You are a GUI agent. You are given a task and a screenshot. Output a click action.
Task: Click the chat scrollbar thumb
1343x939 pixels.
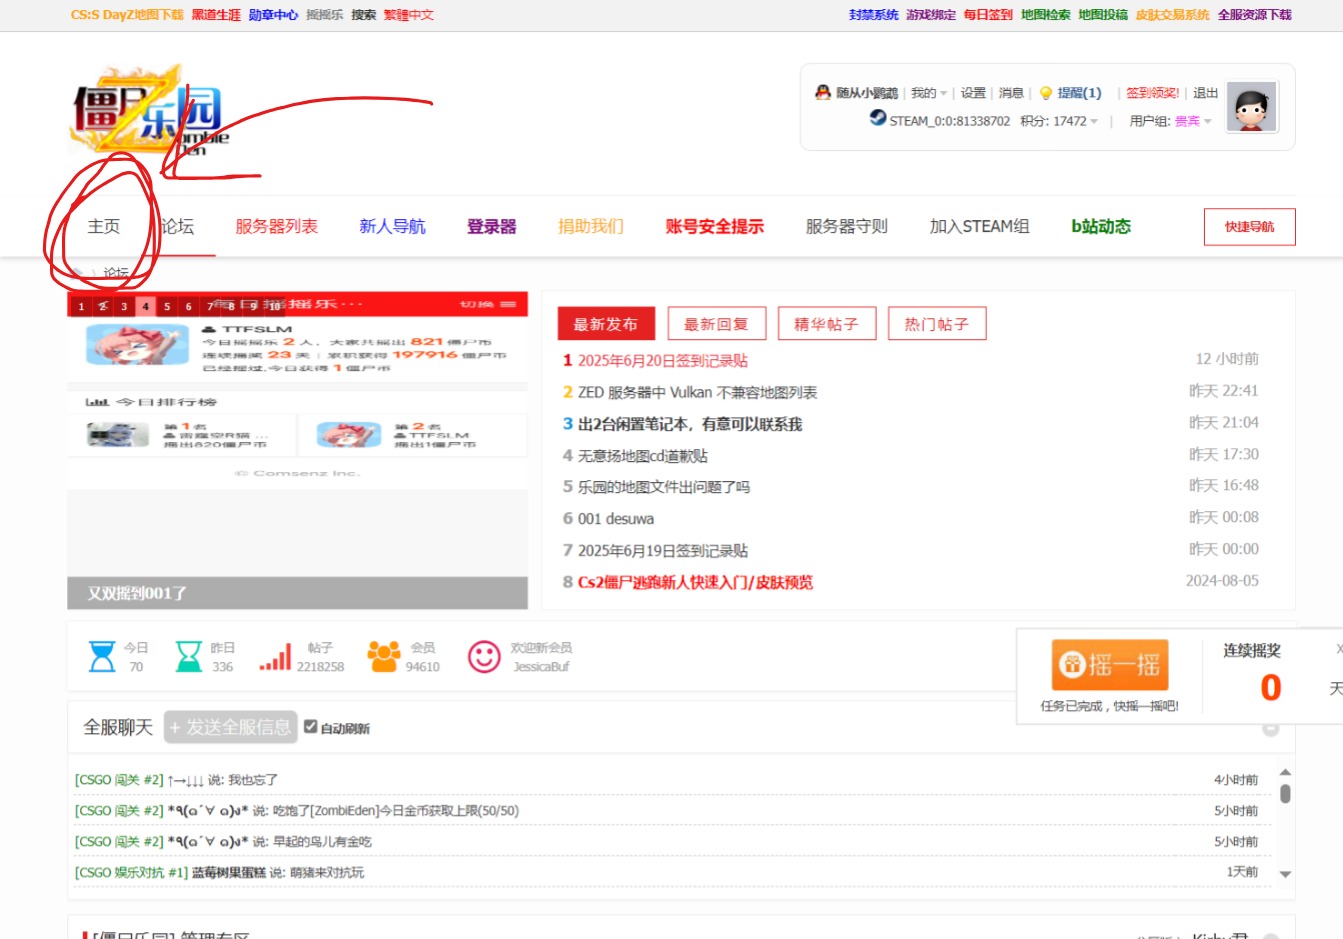[x=1285, y=793]
